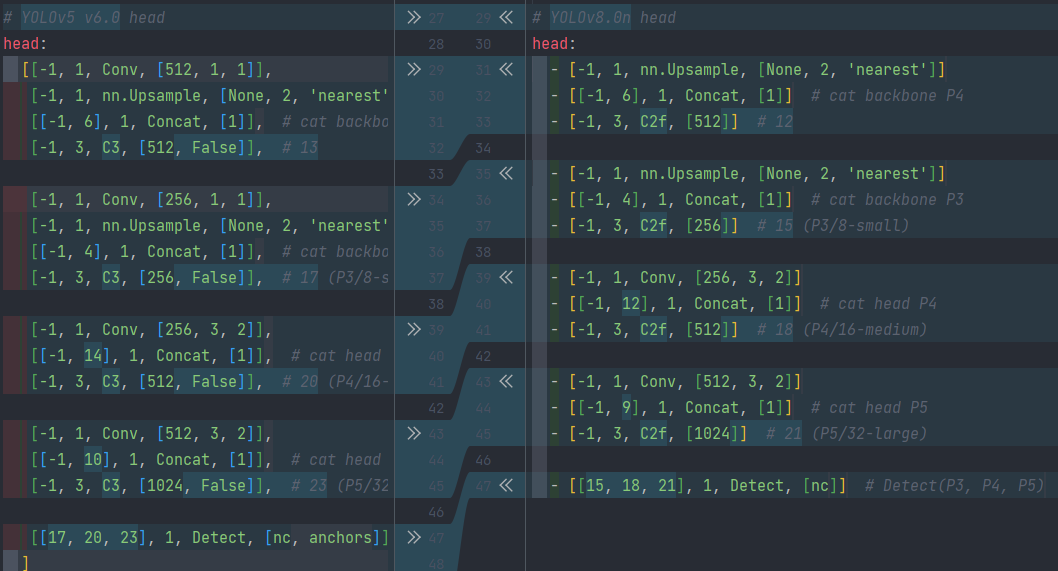Viewport: 1058px width, 571px height.
Task: Click the << accept arrow beside right line 35
Action: 506,173
